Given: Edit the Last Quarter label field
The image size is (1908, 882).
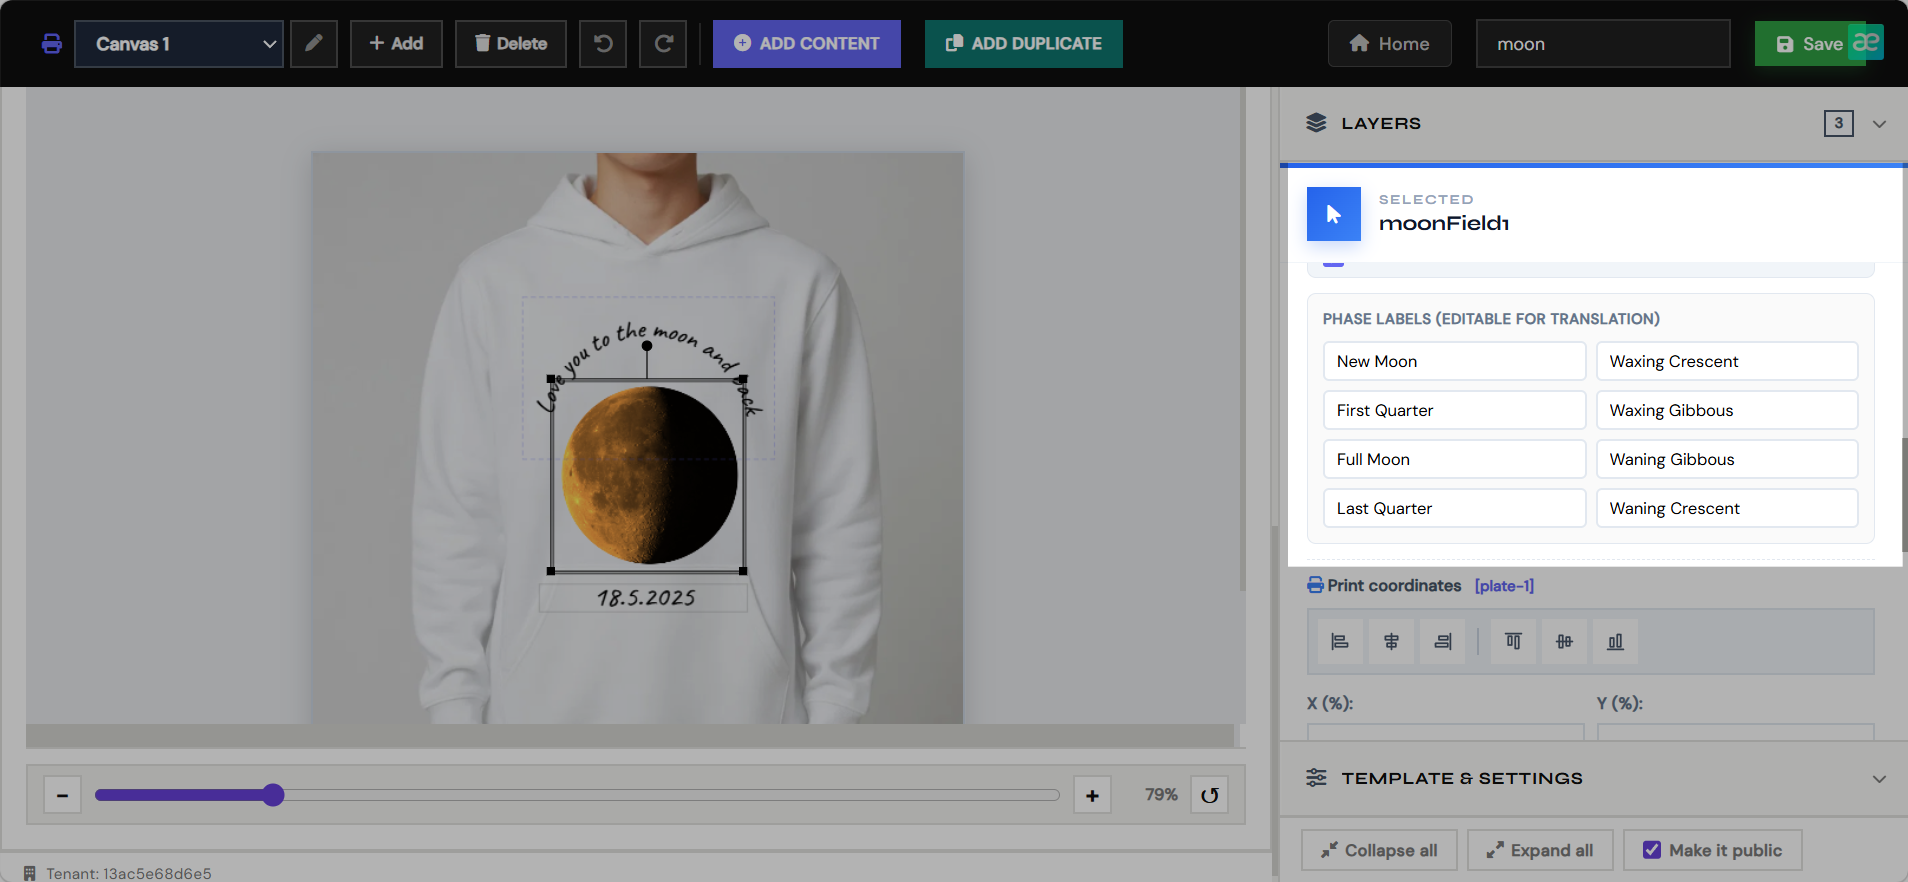Looking at the screenshot, I should (x=1454, y=508).
